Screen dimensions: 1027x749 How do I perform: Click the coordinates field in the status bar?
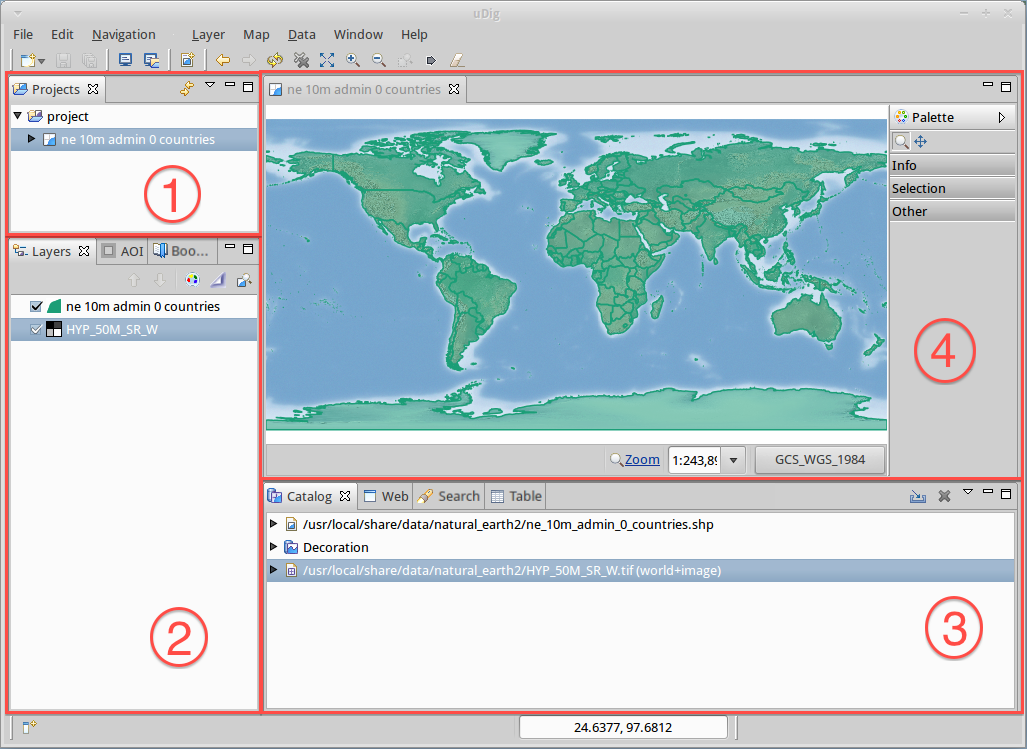(x=623, y=727)
